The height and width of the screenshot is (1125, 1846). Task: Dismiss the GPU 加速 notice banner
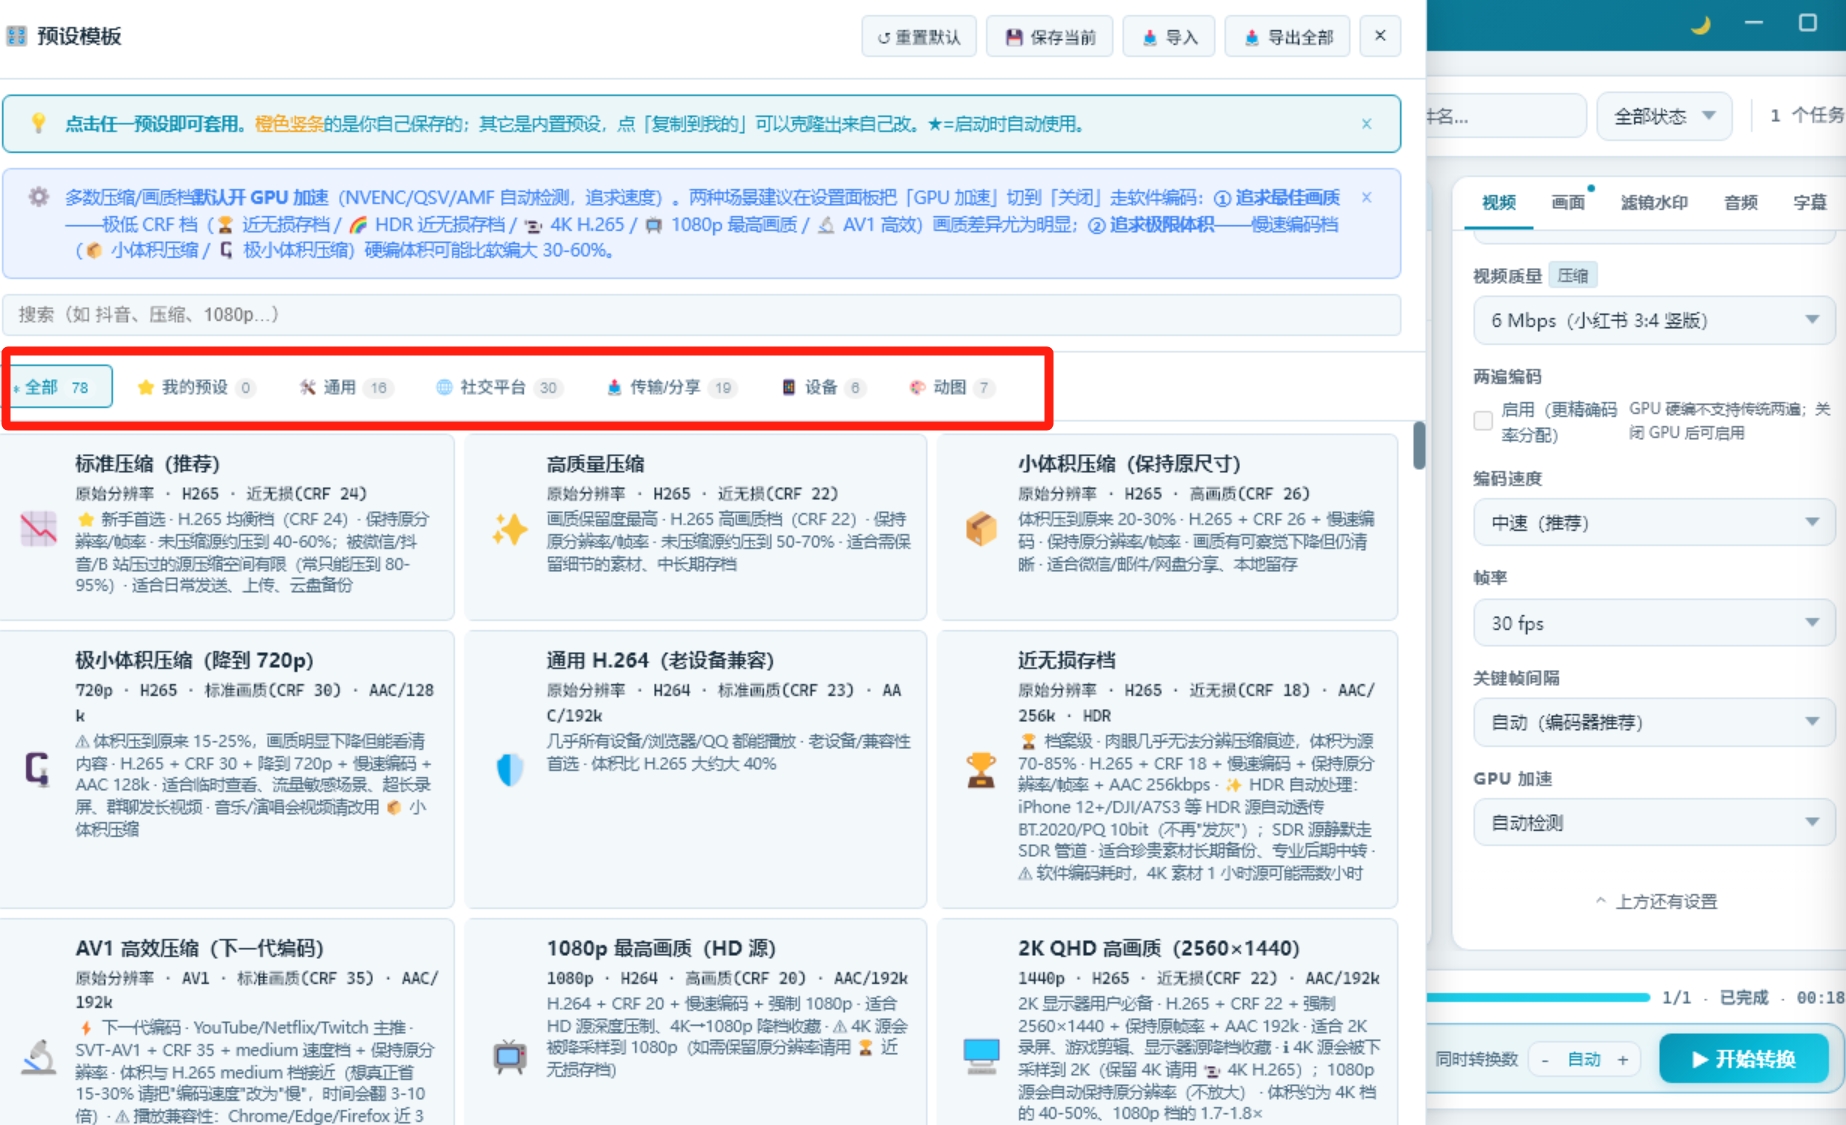[x=1366, y=197]
